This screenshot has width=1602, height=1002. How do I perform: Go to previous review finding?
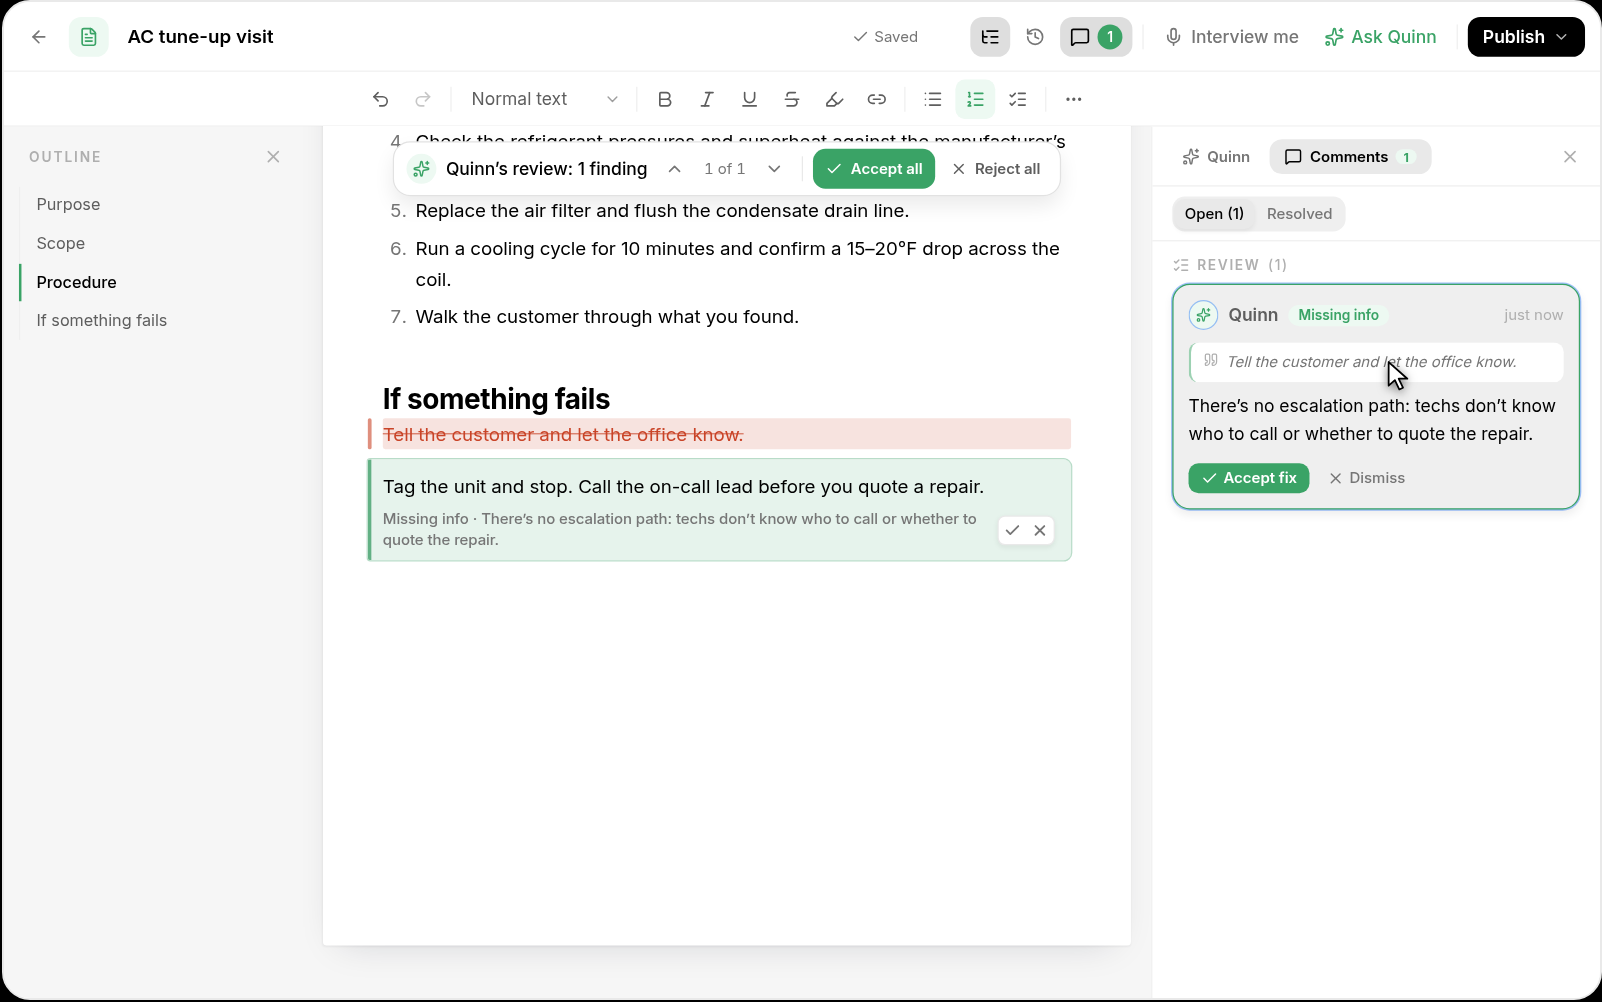coord(675,169)
